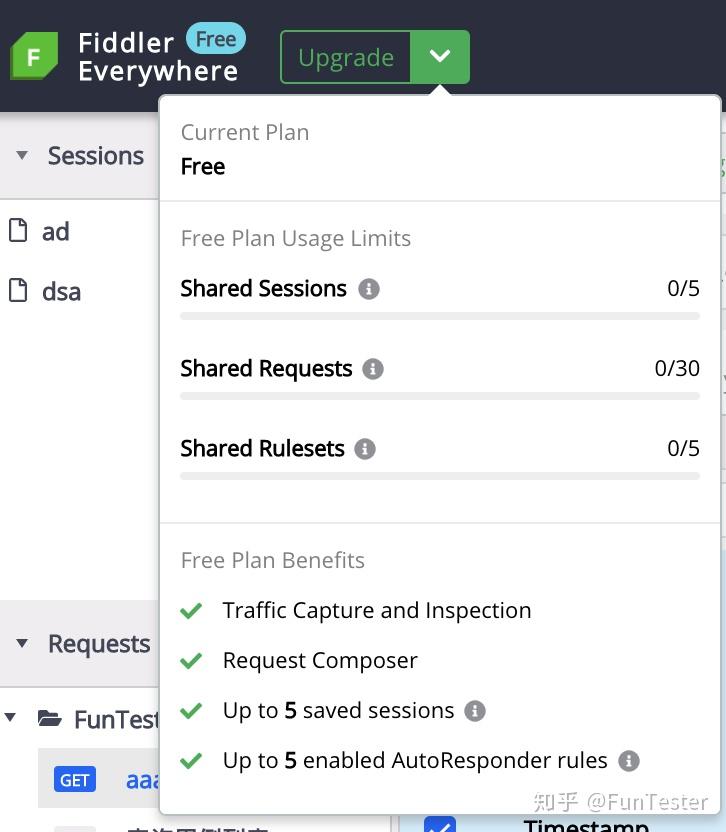Screen dimensions: 726x832
Task: Click the file icon of session ad
Action: [x=18, y=231]
